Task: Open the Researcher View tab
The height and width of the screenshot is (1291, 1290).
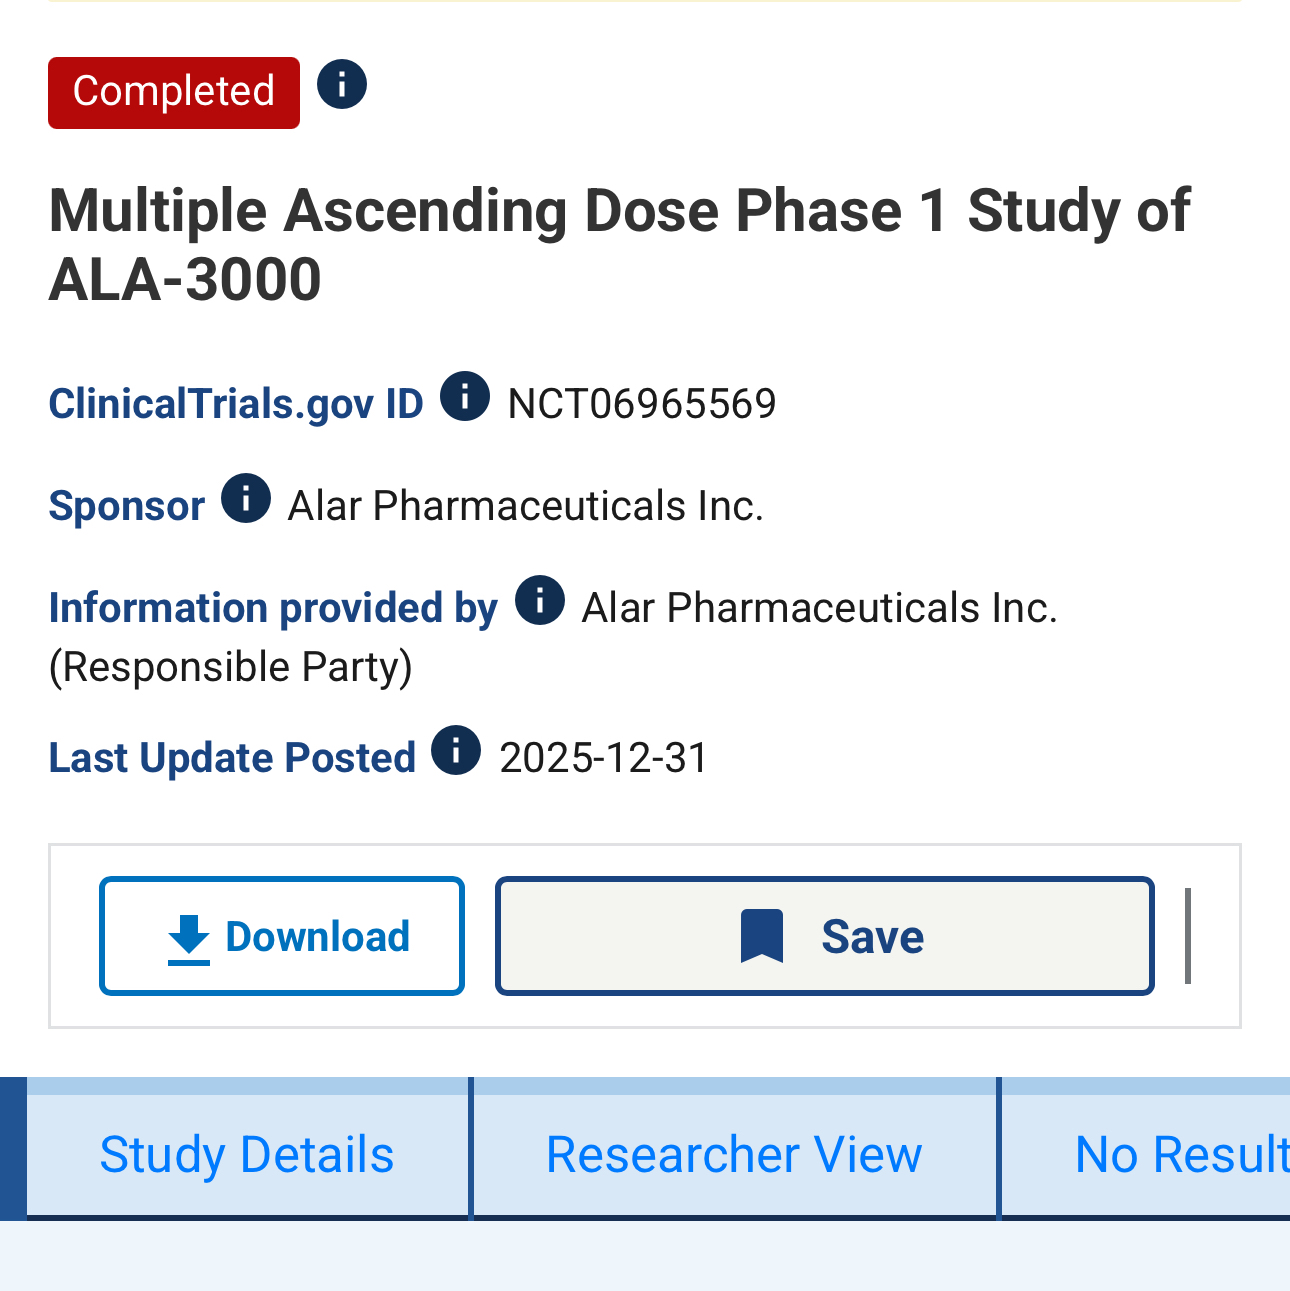Action: click(x=734, y=1154)
